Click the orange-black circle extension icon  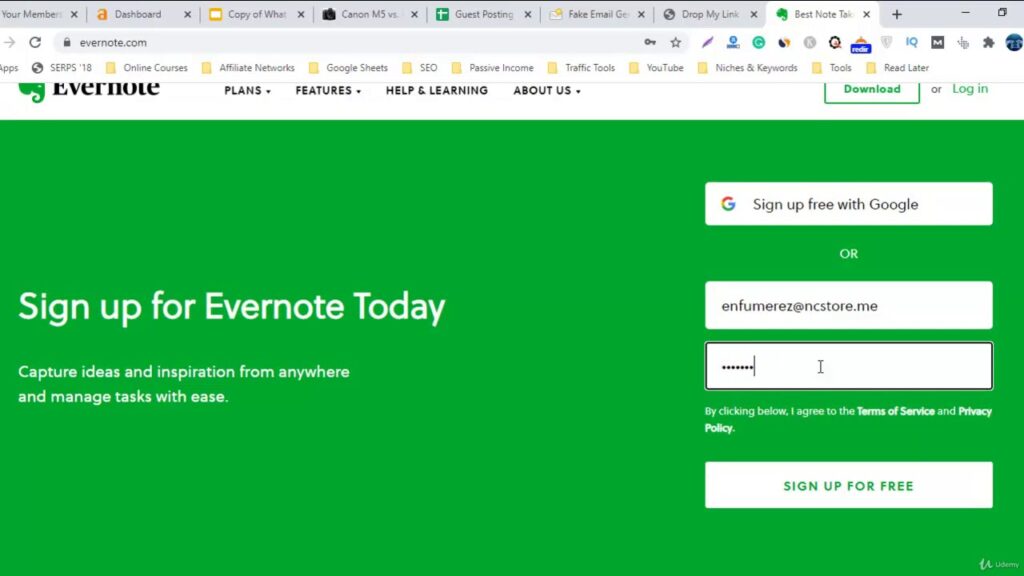tap(784, 42)
